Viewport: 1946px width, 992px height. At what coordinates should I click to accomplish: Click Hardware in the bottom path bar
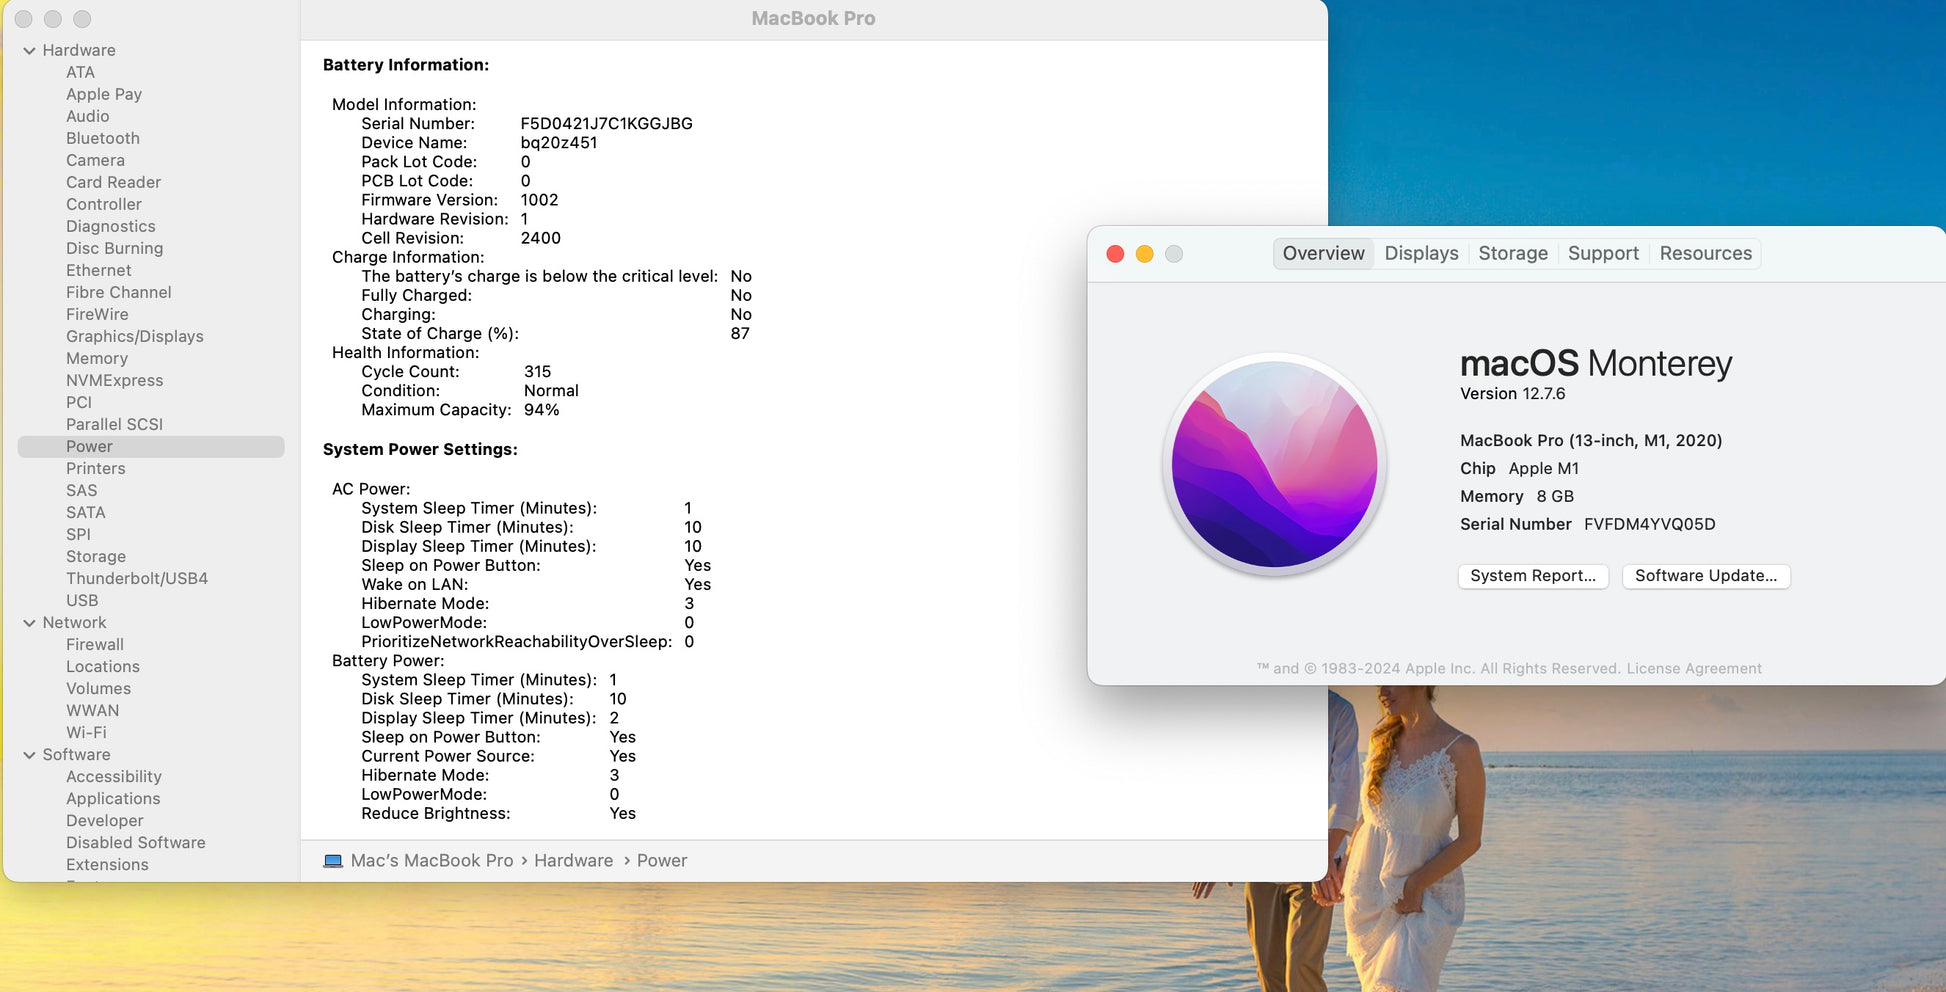pos(573,861)
